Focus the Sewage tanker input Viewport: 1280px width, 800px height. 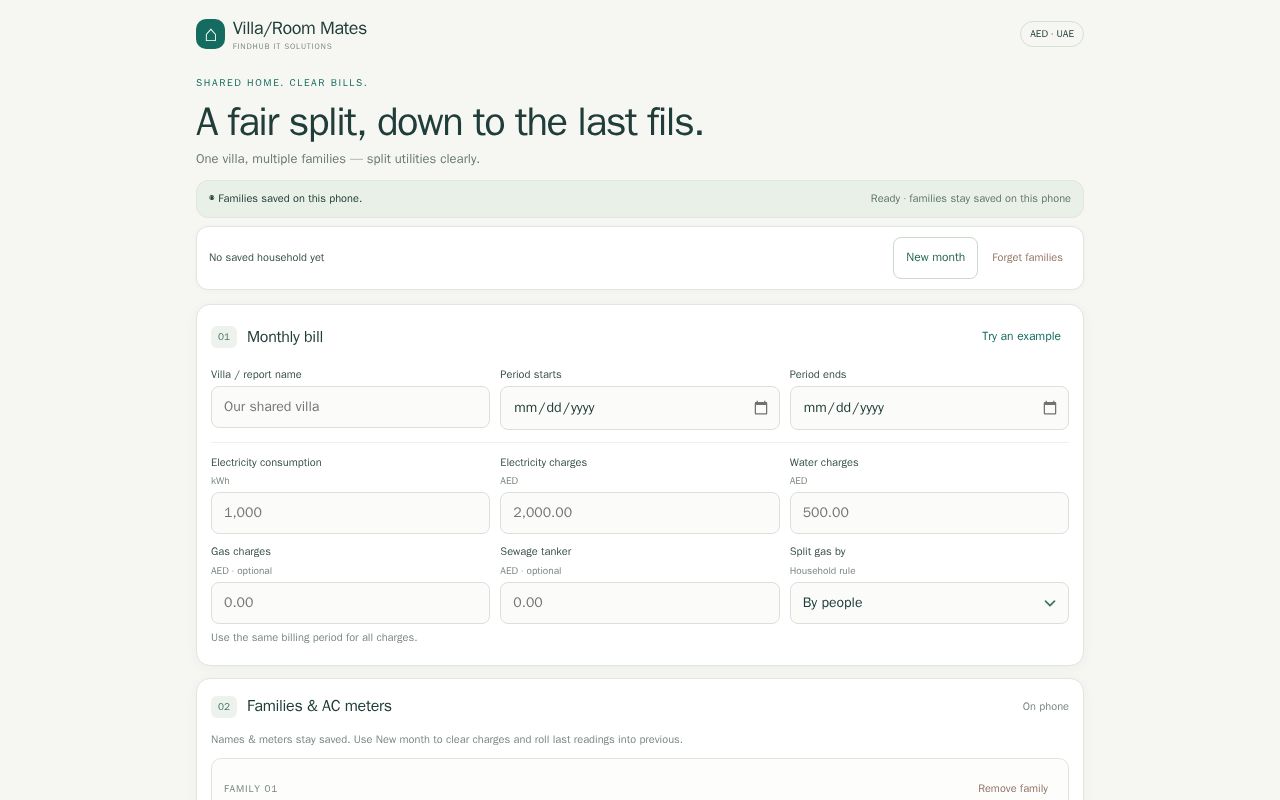(640, 603)
